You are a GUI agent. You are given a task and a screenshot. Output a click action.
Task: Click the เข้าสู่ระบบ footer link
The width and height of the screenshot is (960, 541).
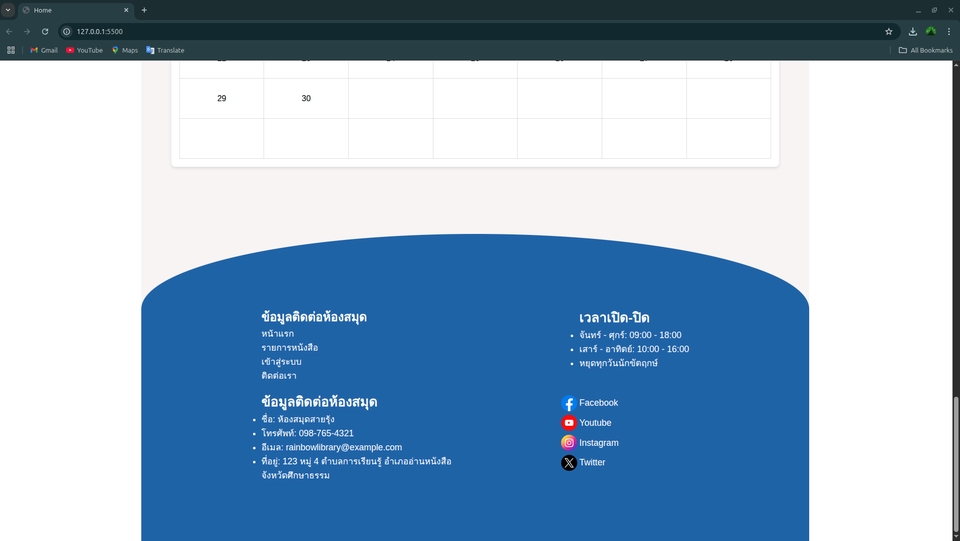[x=281, y=362]
